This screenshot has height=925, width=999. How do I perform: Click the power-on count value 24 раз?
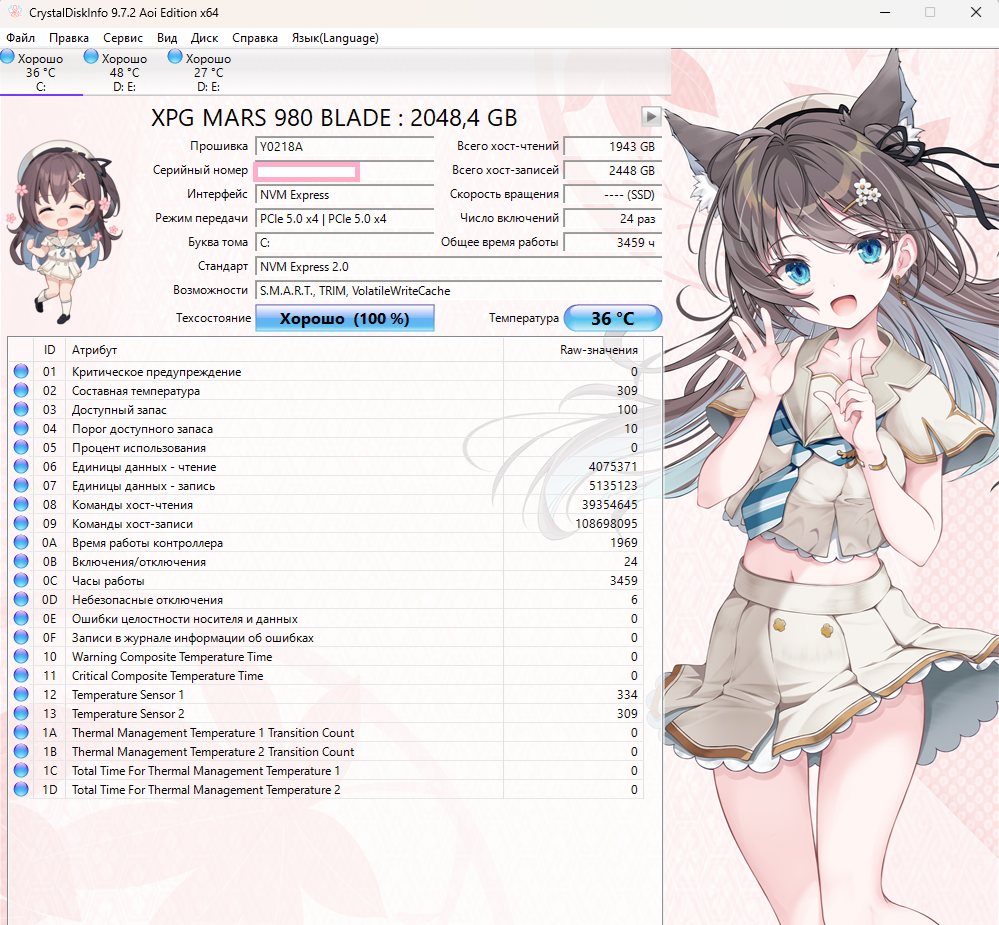tap(613, 219)
